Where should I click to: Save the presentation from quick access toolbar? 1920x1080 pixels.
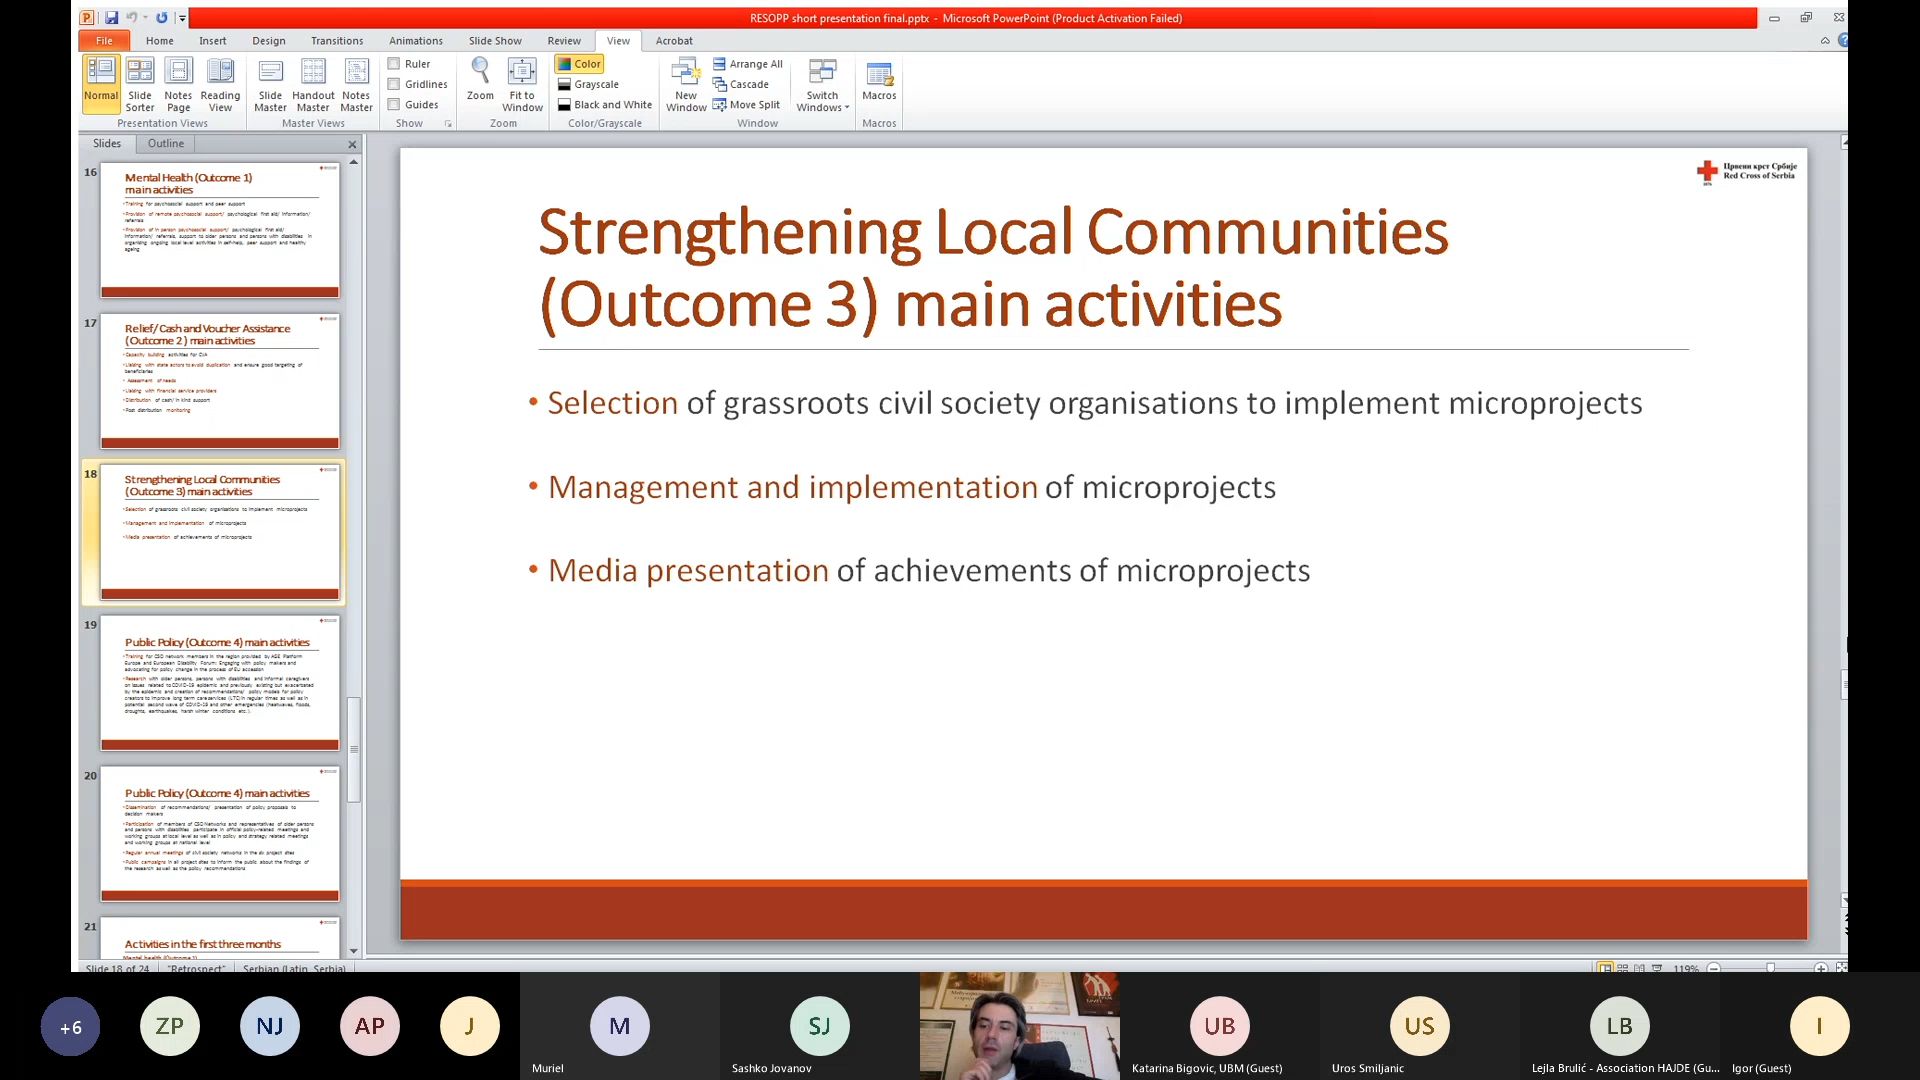pos(111,18)
